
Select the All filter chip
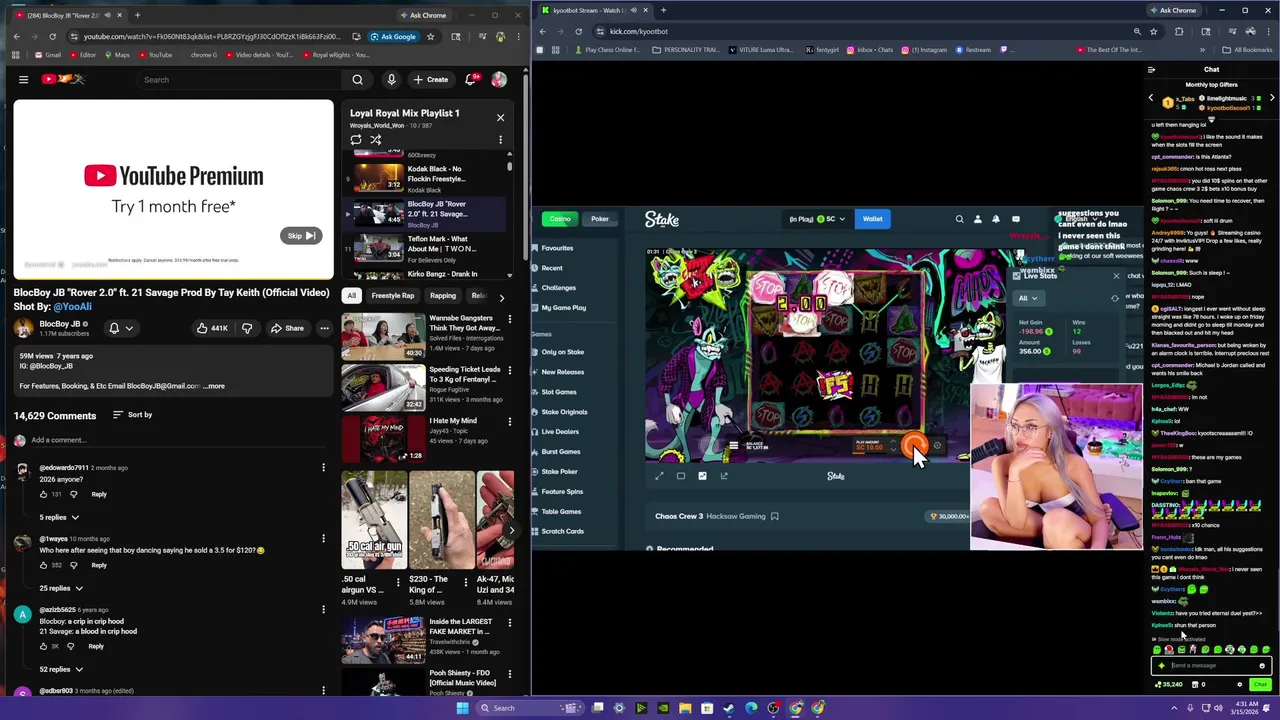(351, 296)
